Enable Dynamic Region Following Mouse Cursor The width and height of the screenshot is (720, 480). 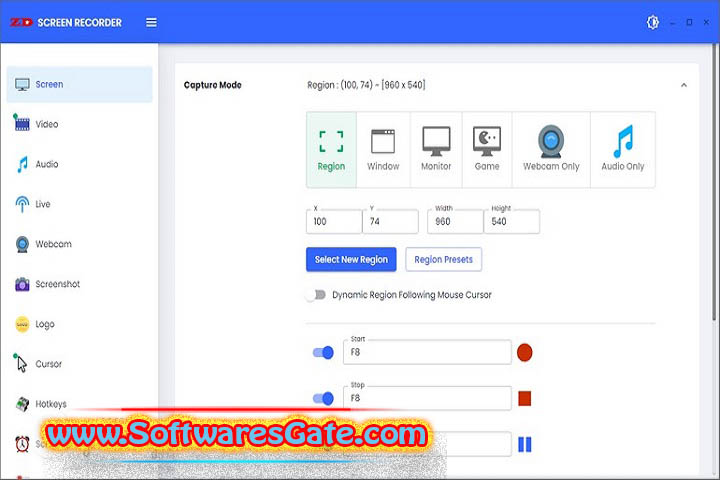[316, 295]
